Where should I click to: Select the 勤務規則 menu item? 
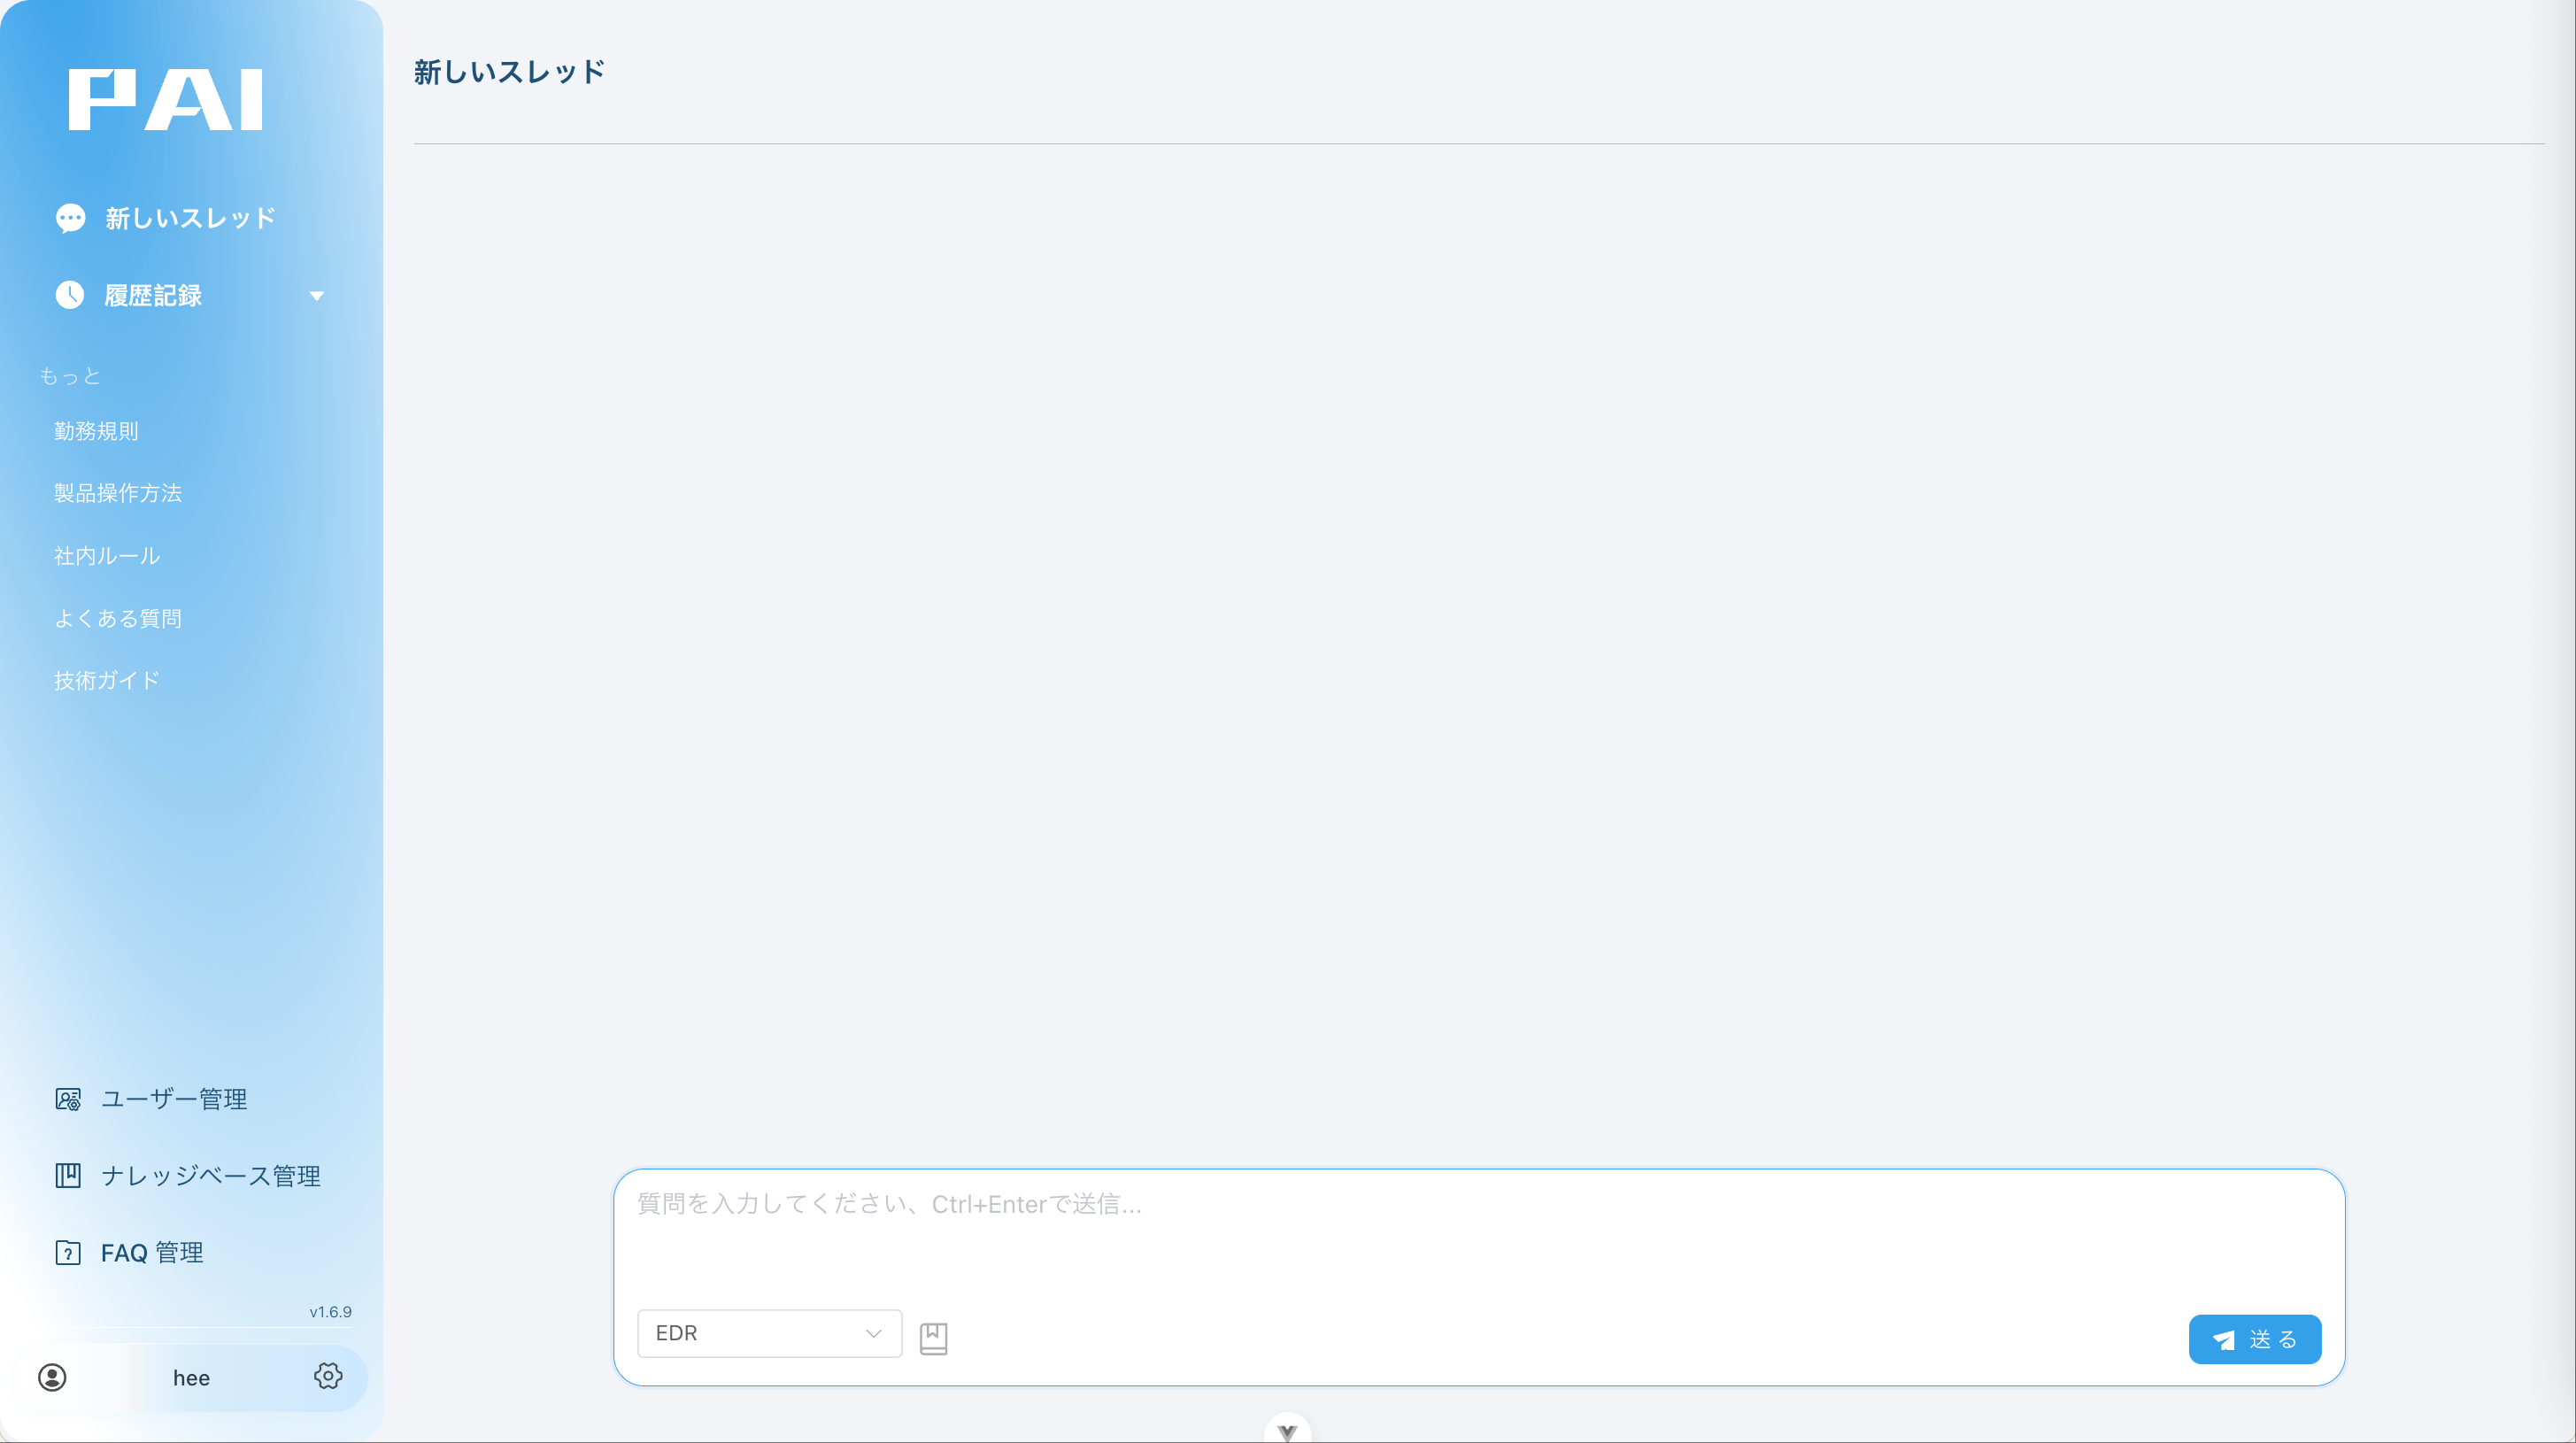(x=96, y=431)
